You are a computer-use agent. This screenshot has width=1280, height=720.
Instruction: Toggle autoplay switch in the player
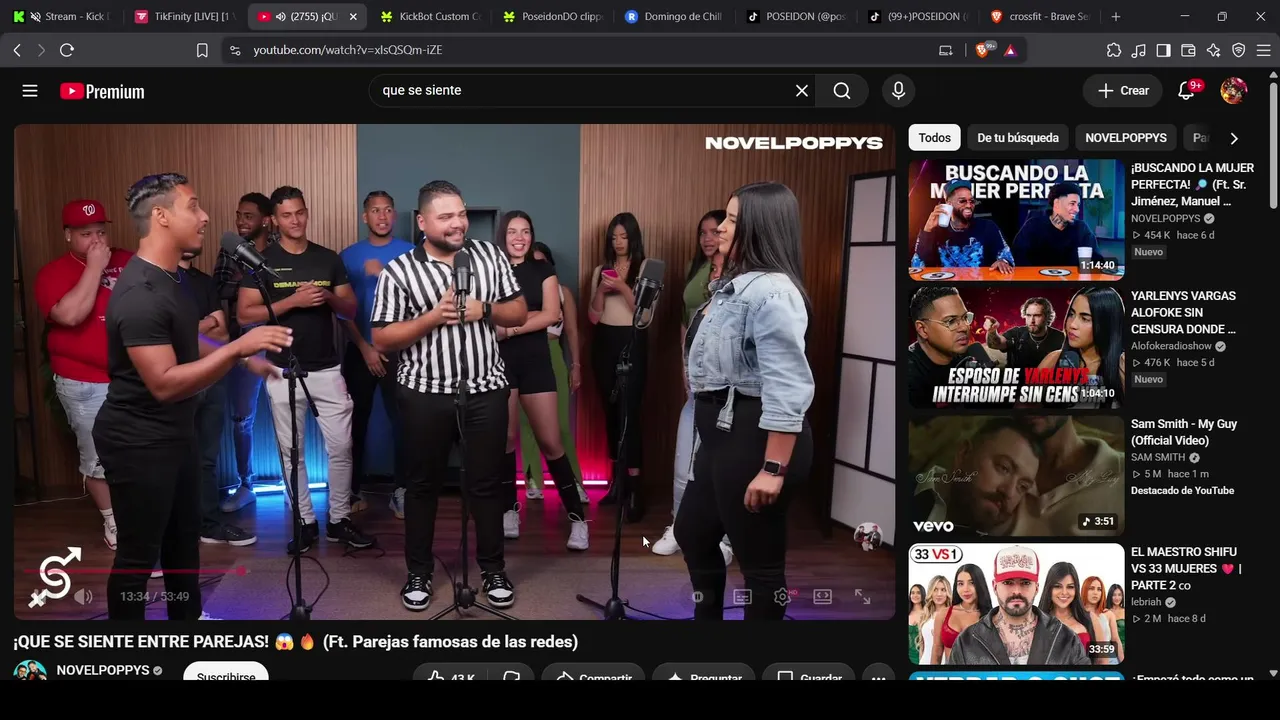[698, 597]
